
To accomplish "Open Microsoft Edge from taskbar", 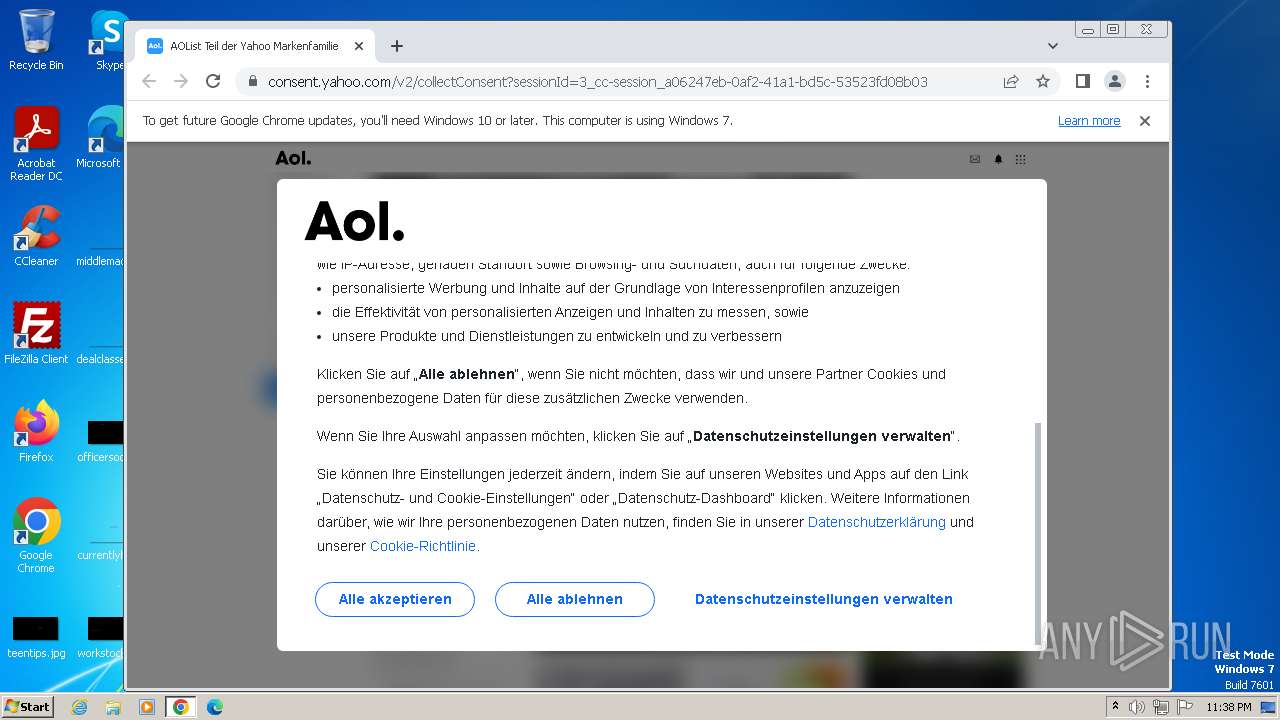I will 215,707.
